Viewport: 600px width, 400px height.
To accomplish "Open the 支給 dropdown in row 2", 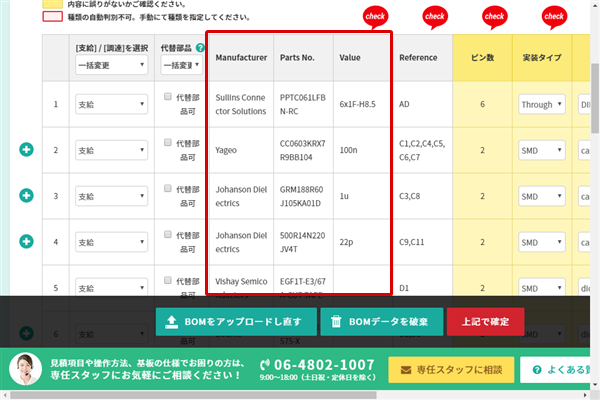I will point(111,150).
